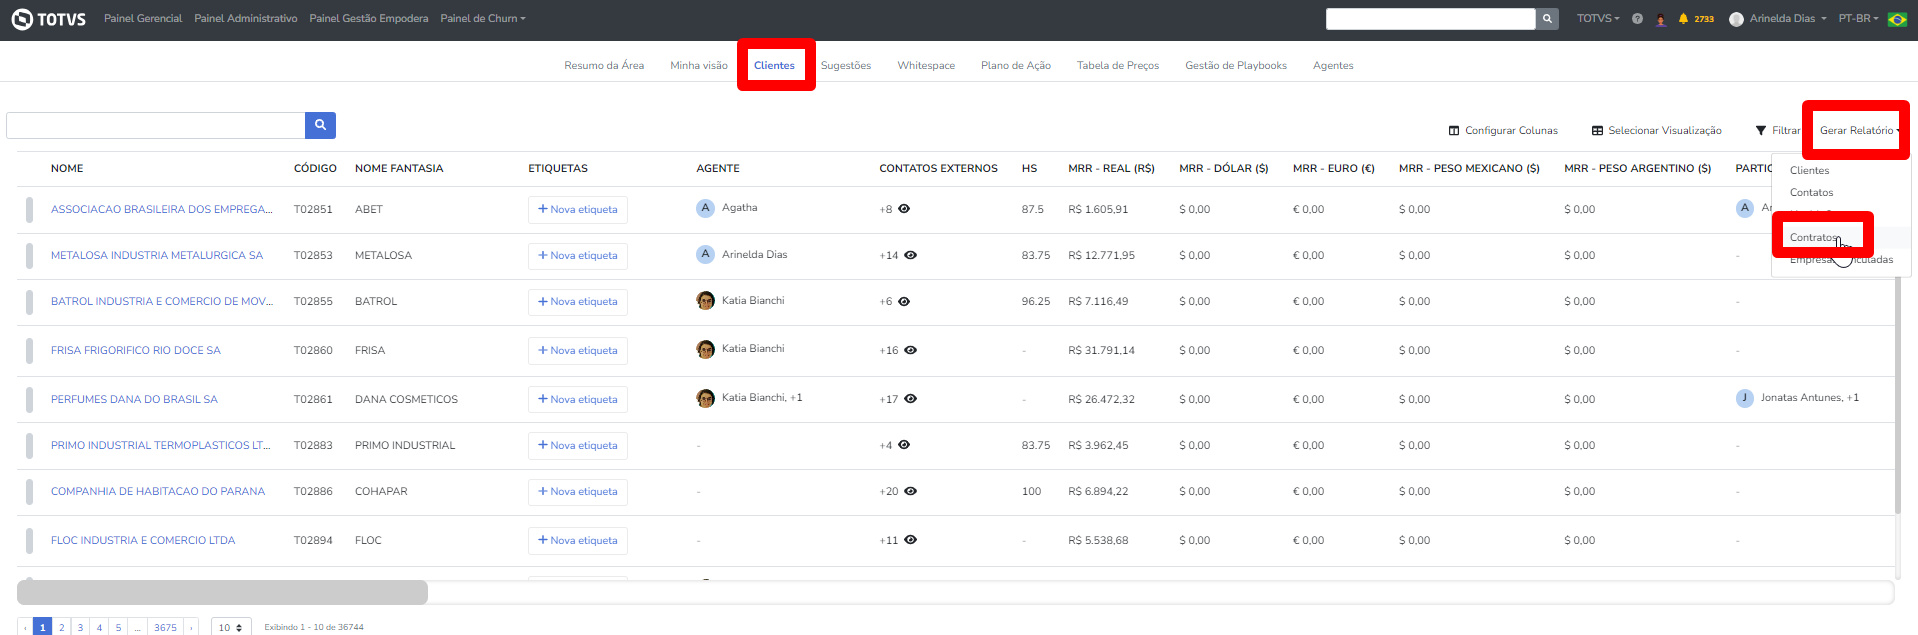Open the PT-BR language dropdown
The width and height of the screenshot is (1918, 635).
point(1858,19)
